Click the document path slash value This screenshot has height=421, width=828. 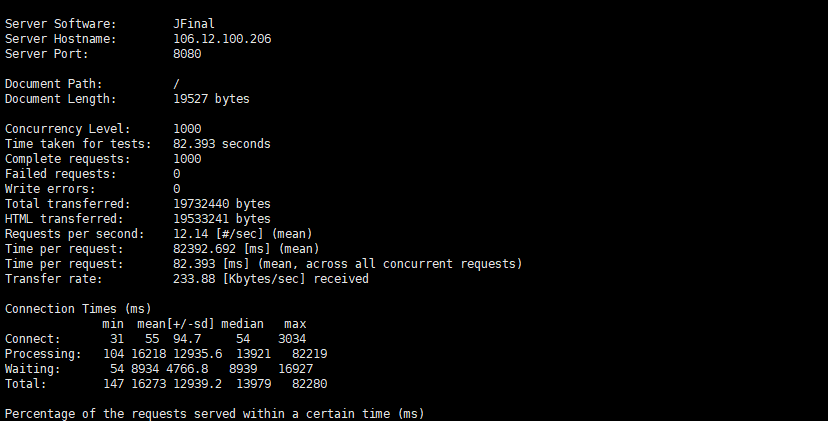pyautogui.click(x=176, y=84)
